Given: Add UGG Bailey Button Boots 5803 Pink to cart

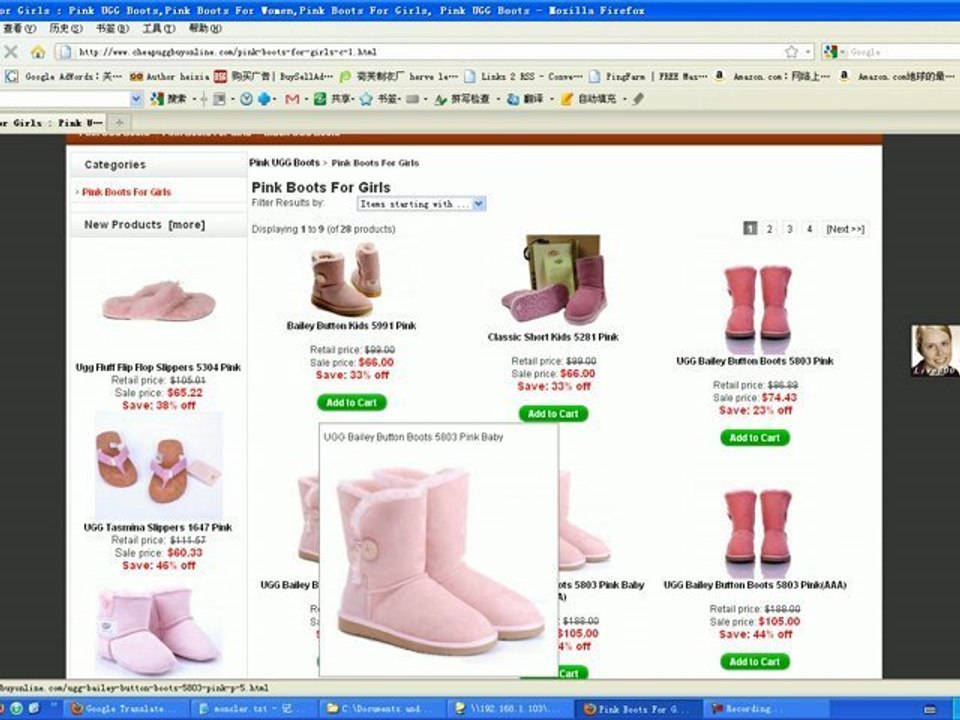Looking at the screenshot, I should click(755, 438).
